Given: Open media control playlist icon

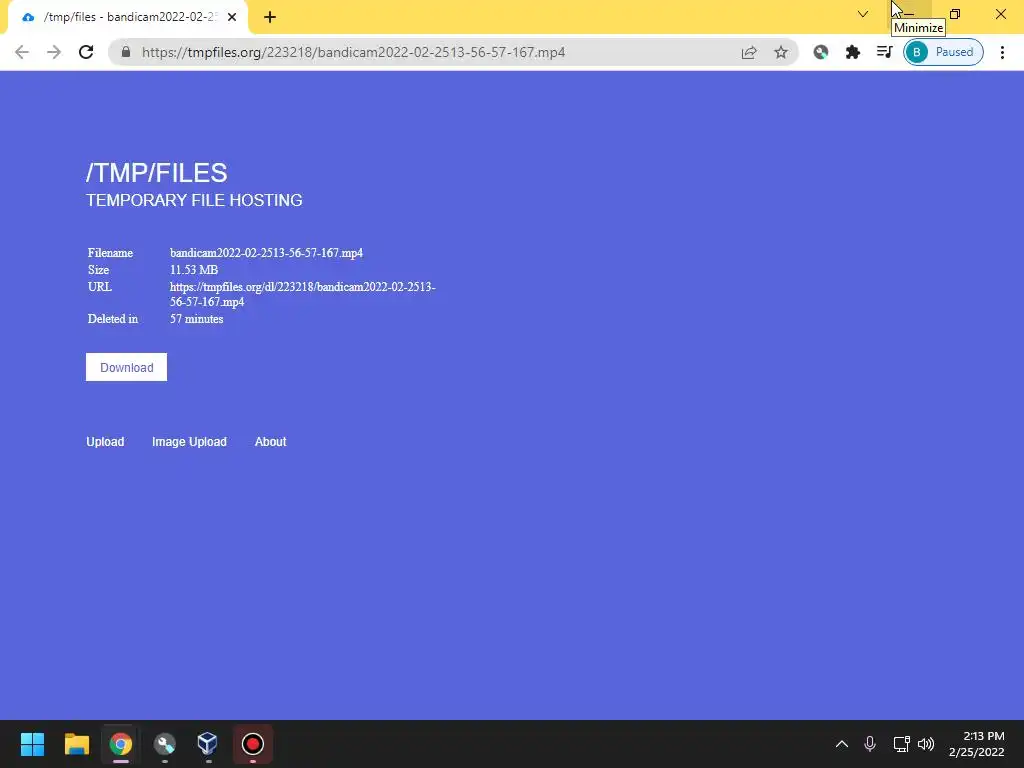Looking at the screenshot, I should tap(884, 52).
